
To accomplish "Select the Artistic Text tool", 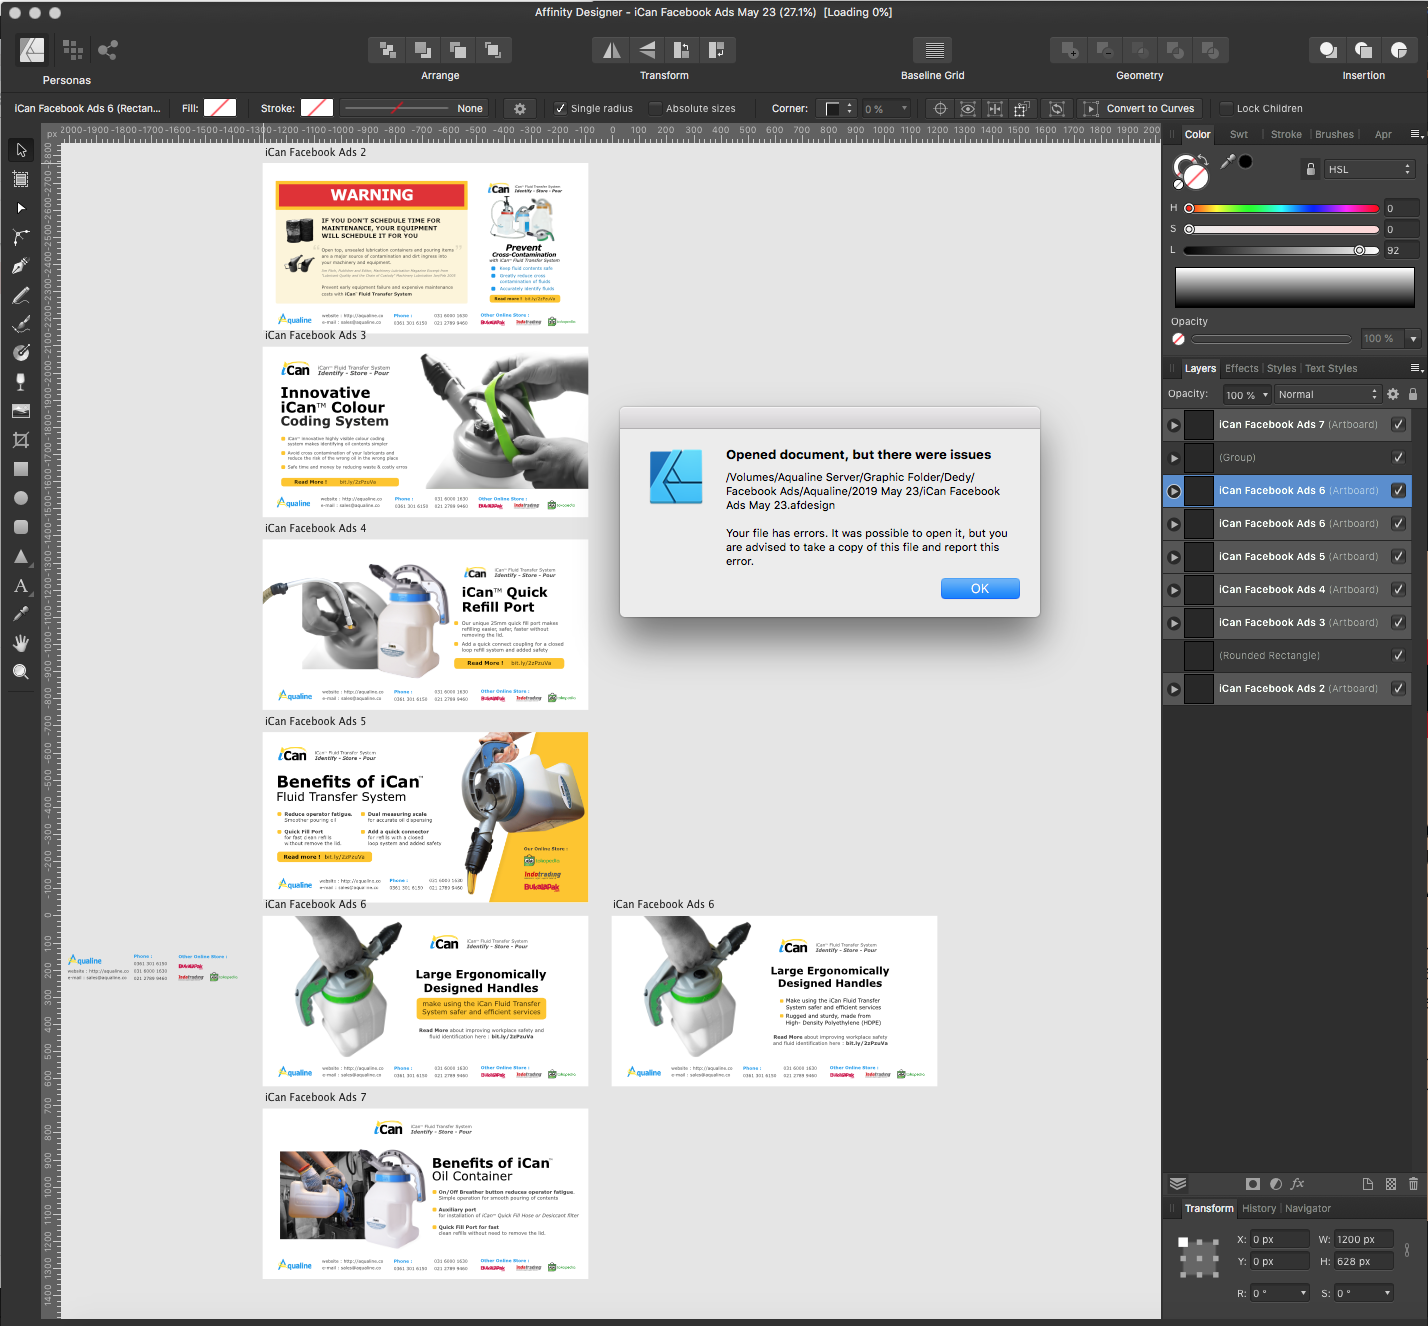I will pos(21,585).
